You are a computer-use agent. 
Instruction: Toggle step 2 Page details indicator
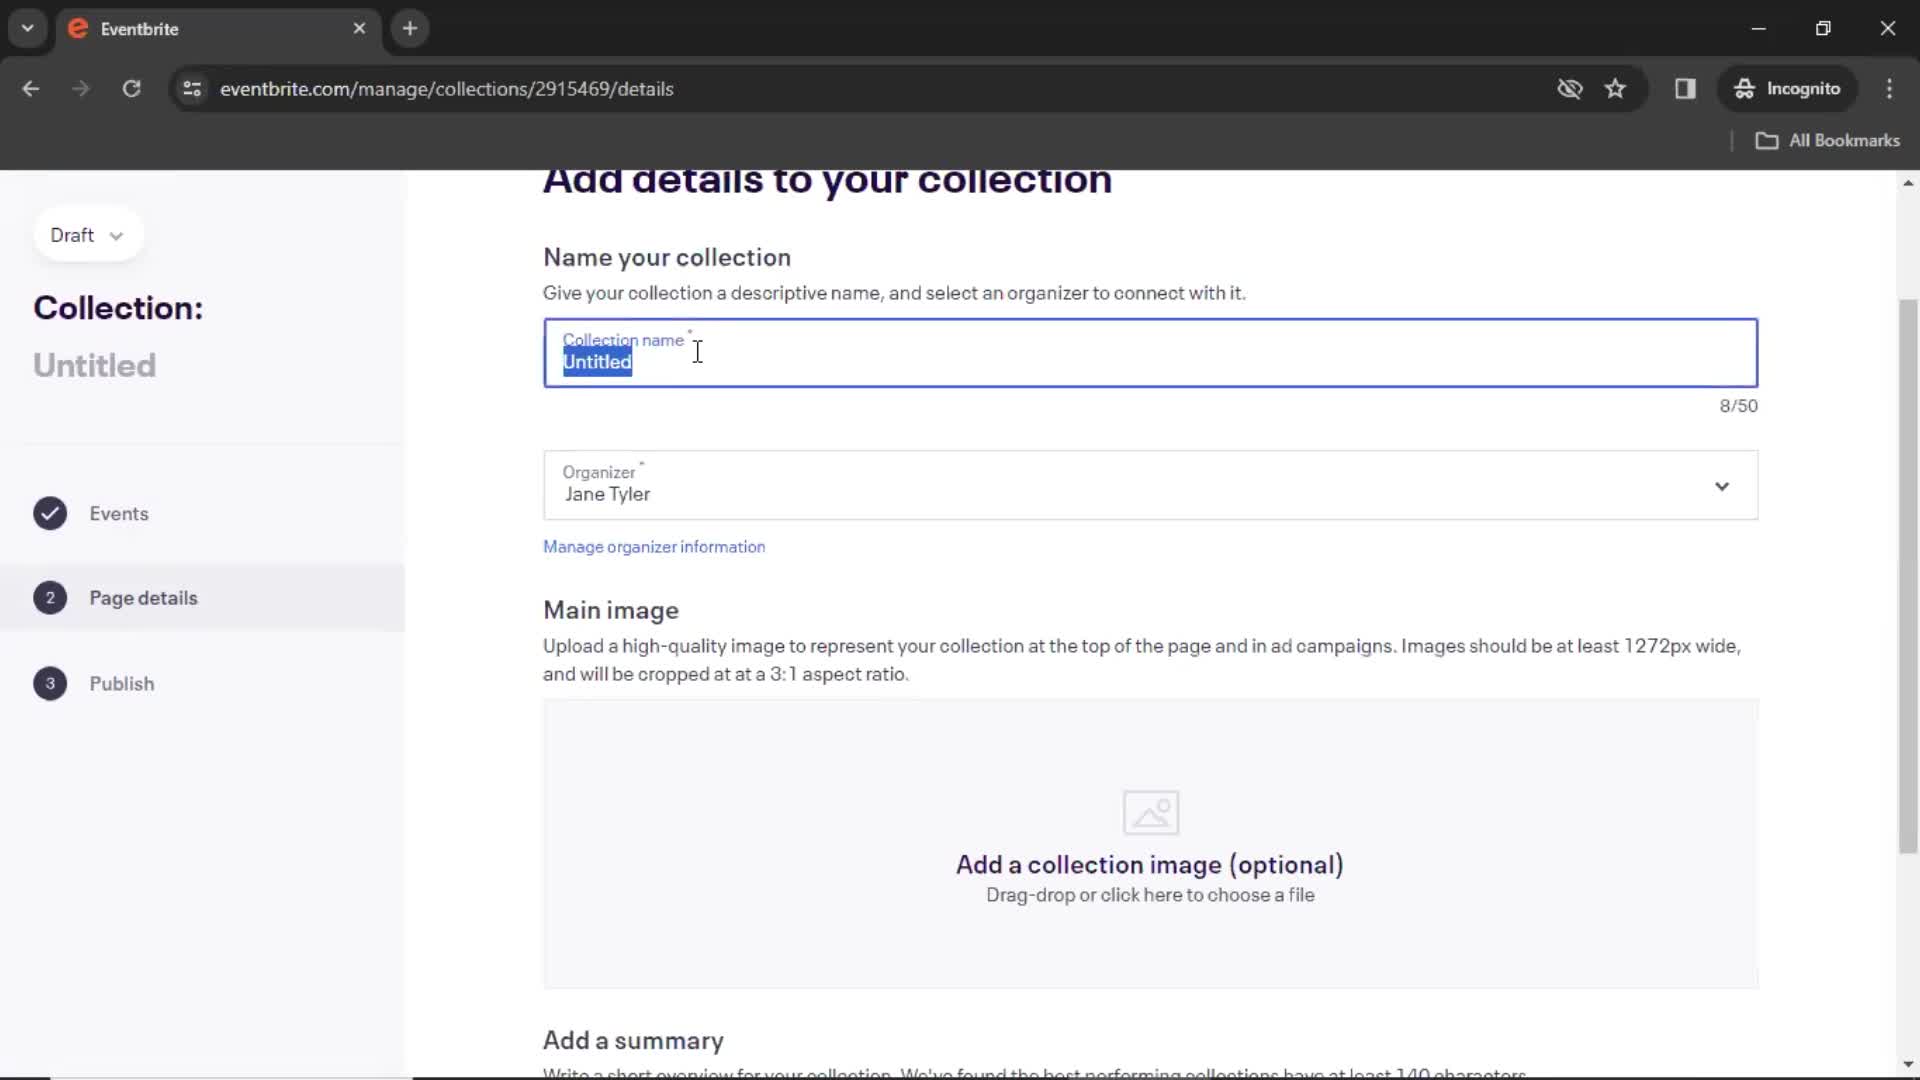(x=50, y=597)
